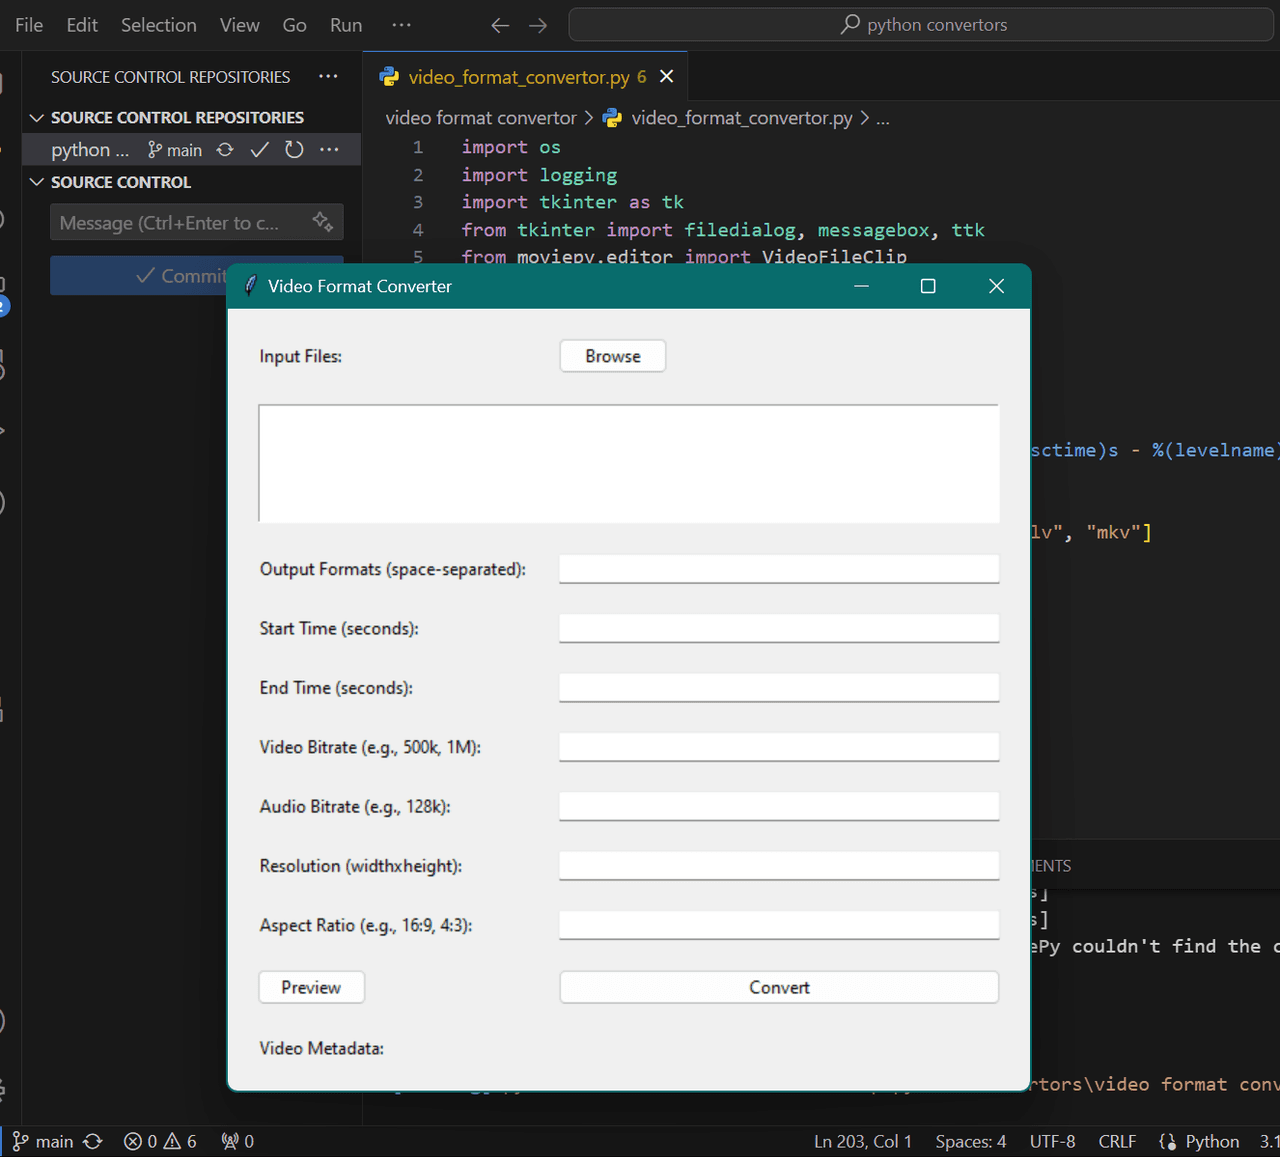
Task: Click the commit checkmark icon in repository row
Action: [260, 150]
